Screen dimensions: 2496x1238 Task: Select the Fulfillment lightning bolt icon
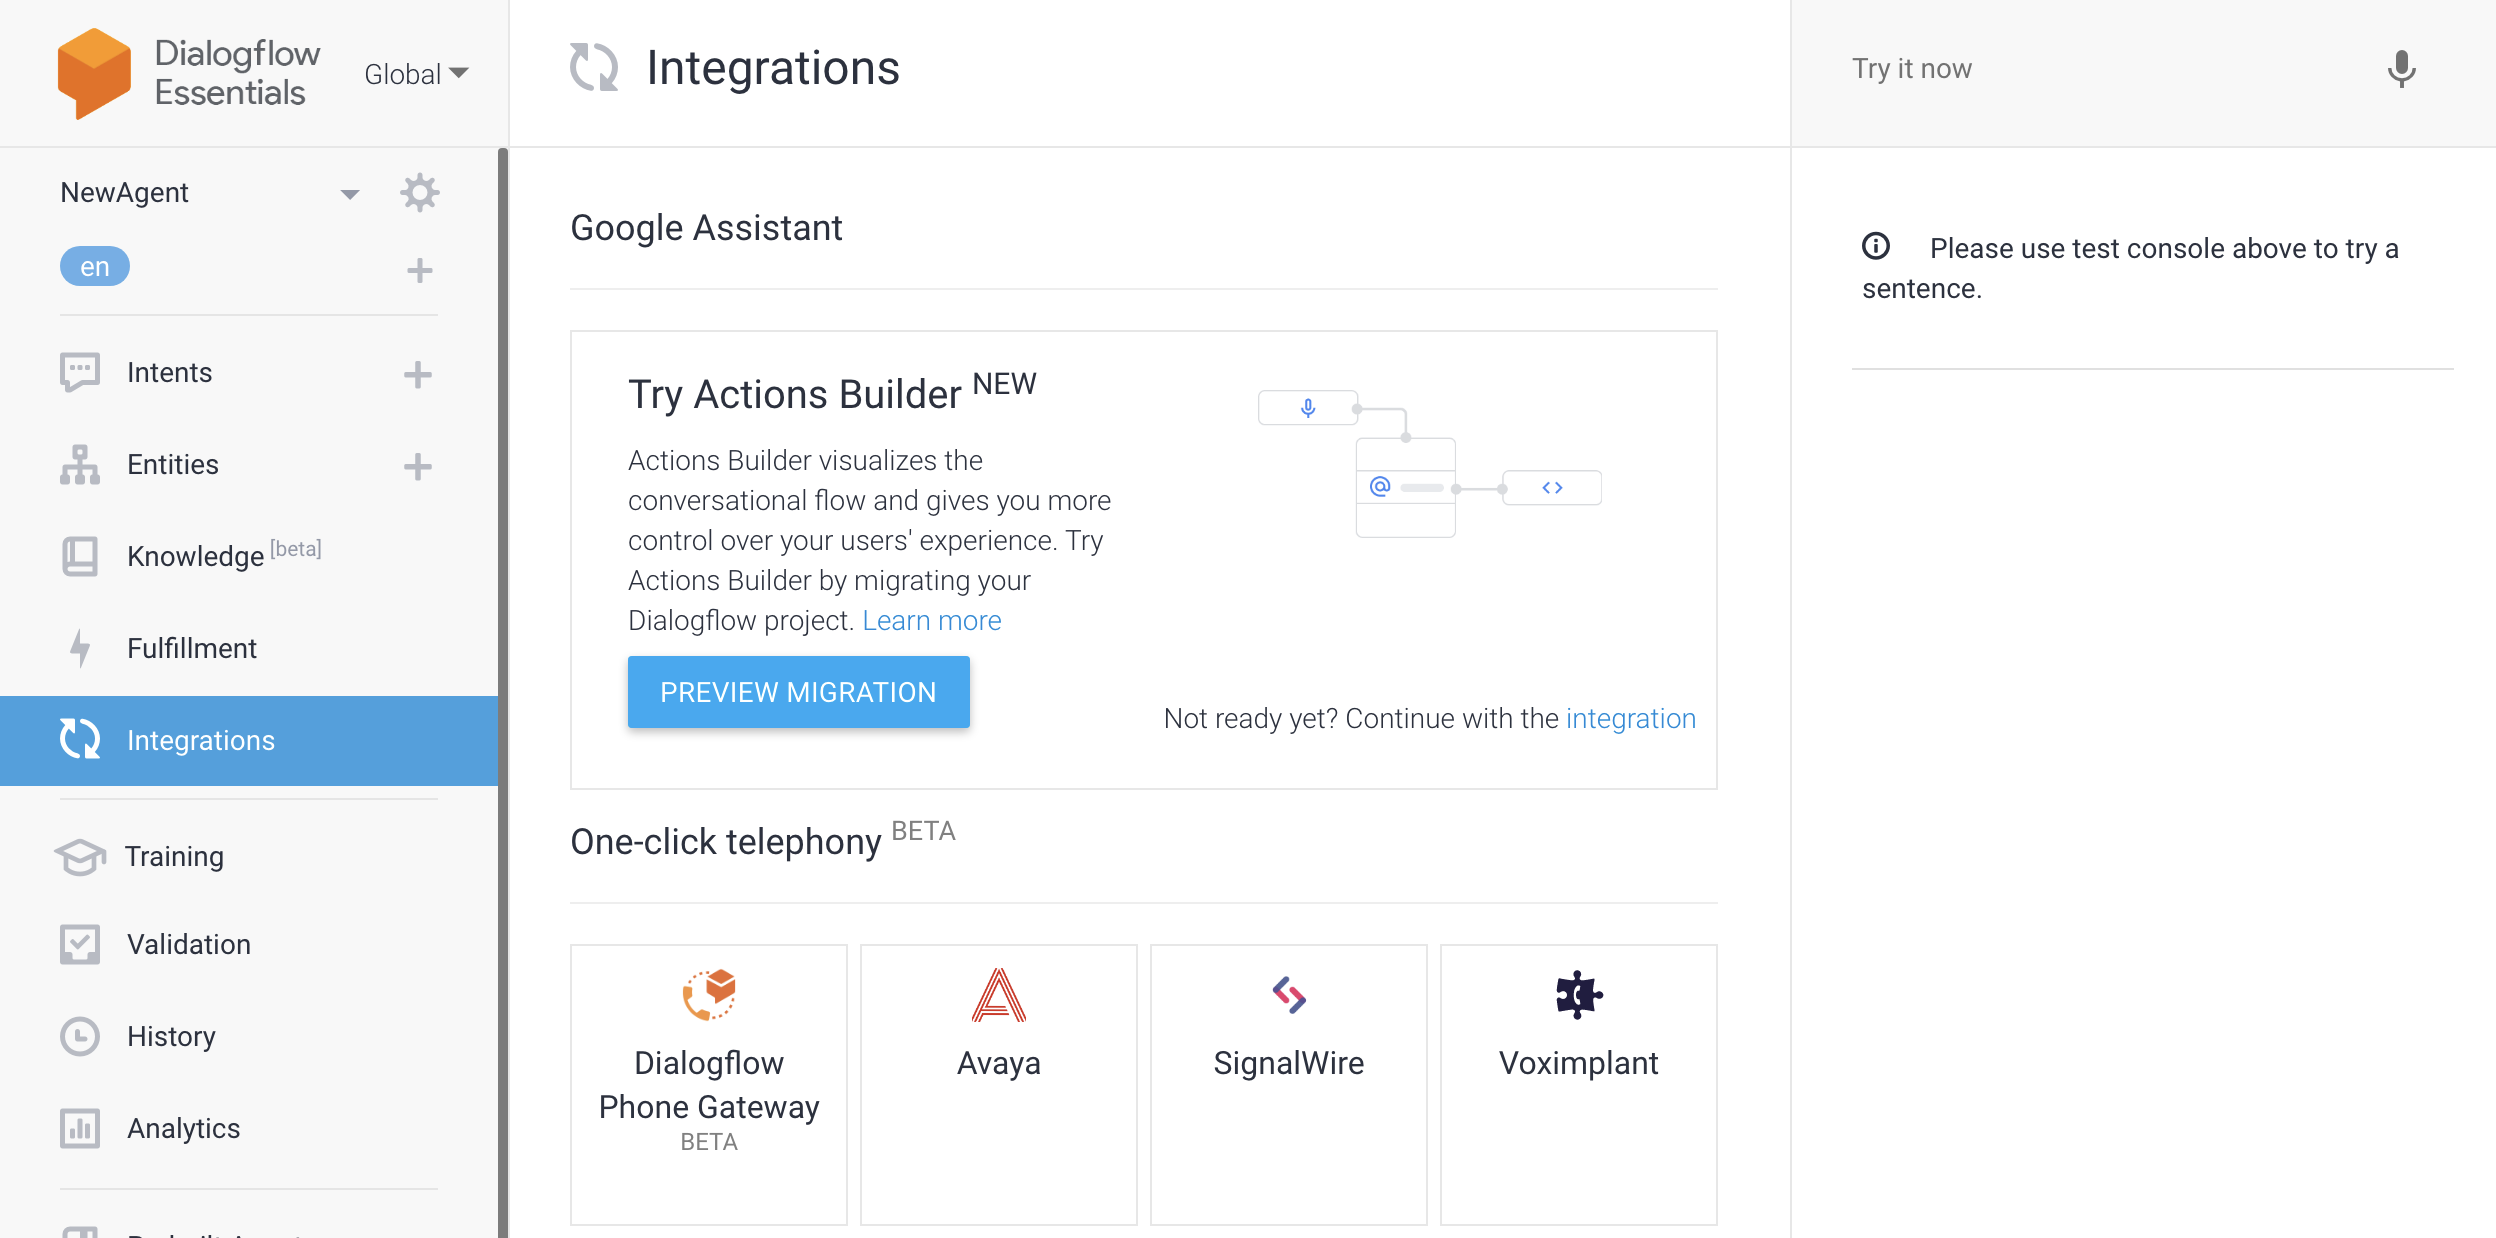(x=80, y=648)
